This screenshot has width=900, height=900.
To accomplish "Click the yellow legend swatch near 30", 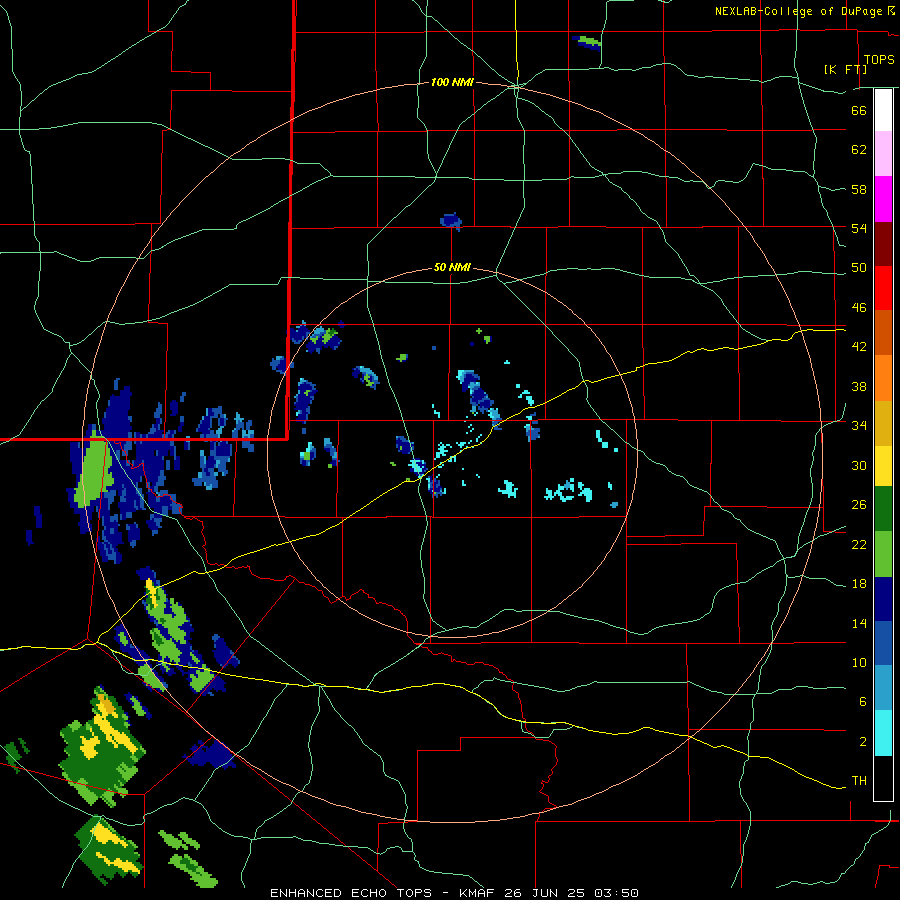I will pyautogui.click(x=883, y=466).
